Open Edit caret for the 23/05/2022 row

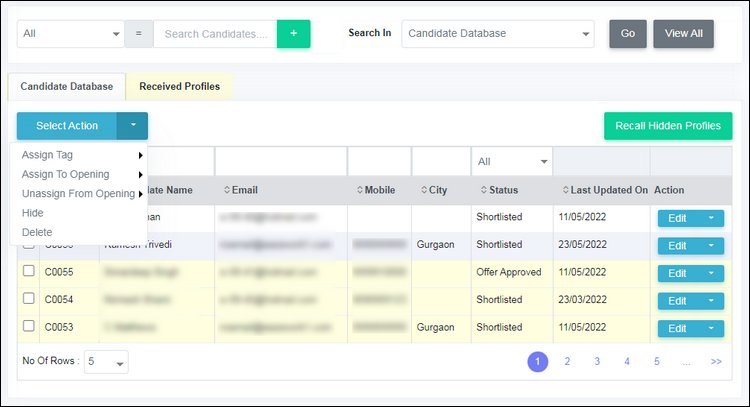point(711,246)
